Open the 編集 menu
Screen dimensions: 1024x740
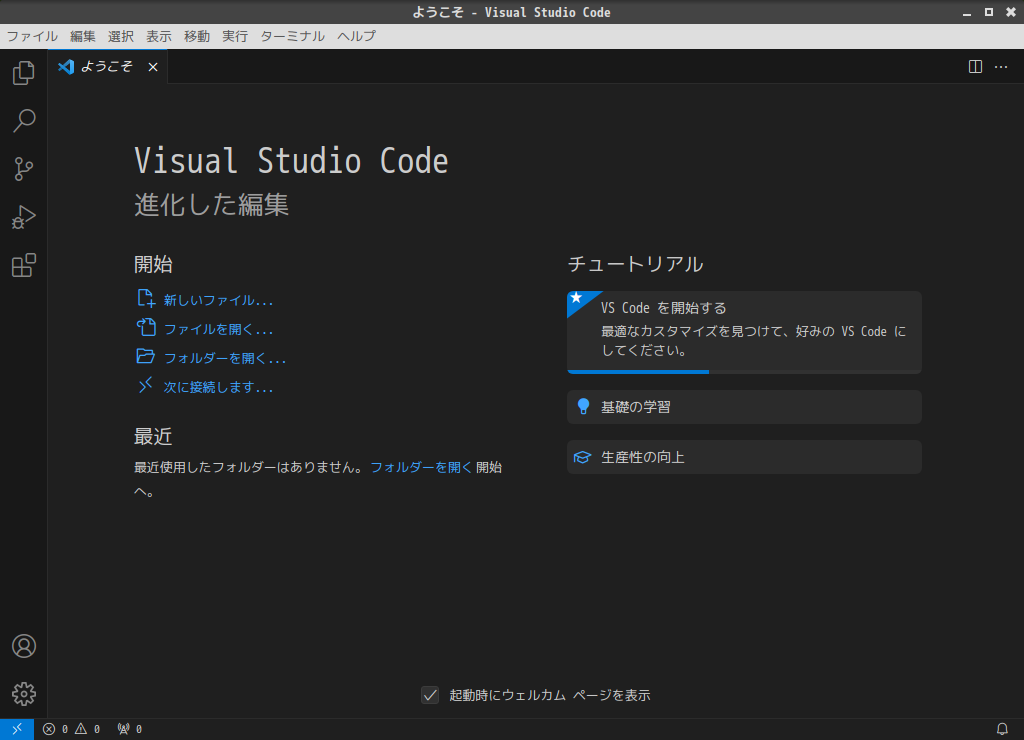[x=82, y=36]
